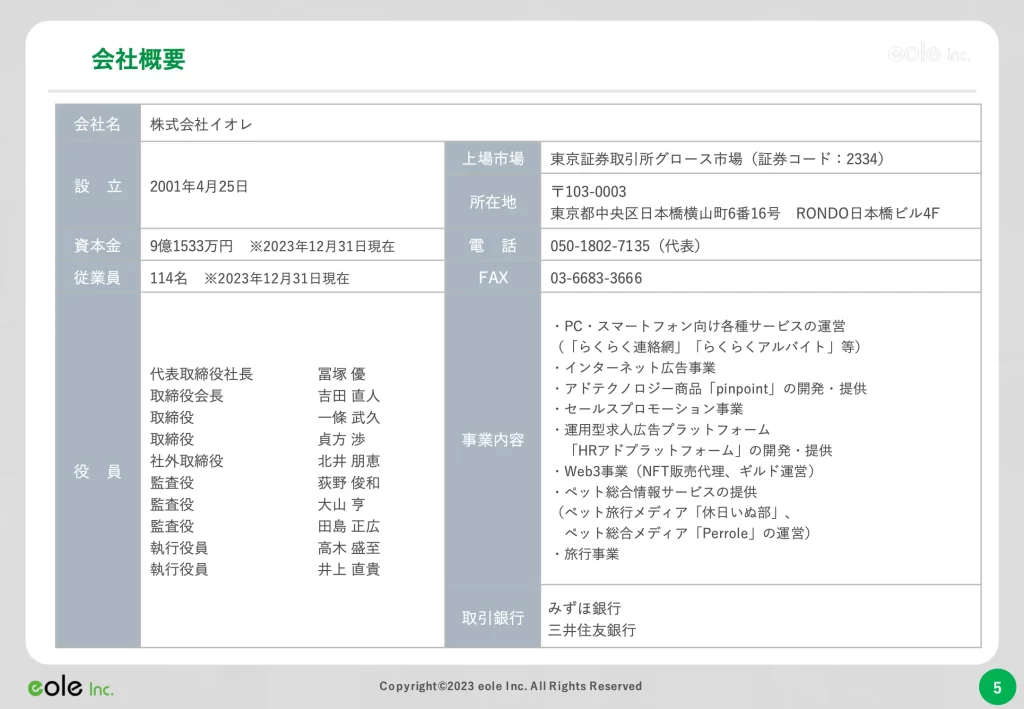Click the phone number 050-1802-7135

point(613,246)
